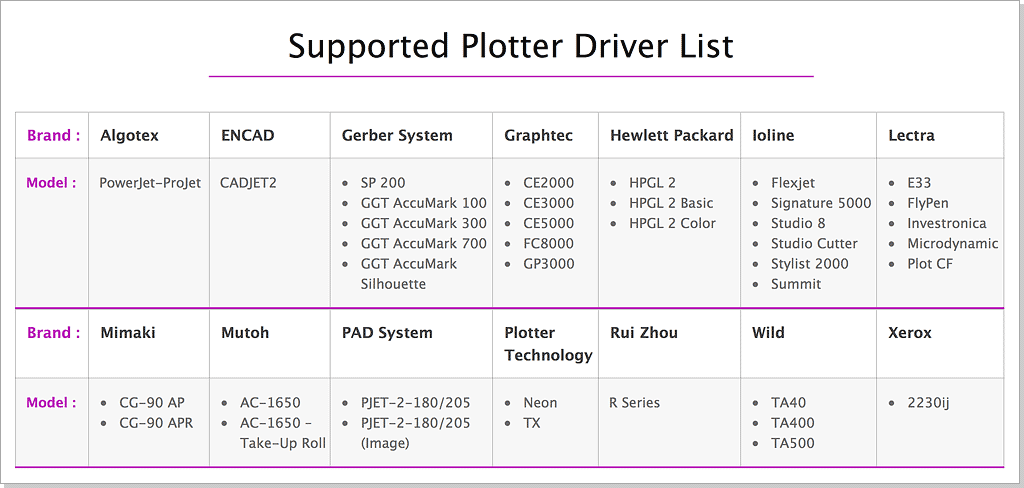Click the Supported Plotter Driver List heading
The height and width of the screenshot is (488, 1024).
pyautogui.click(x=511, y=46)
